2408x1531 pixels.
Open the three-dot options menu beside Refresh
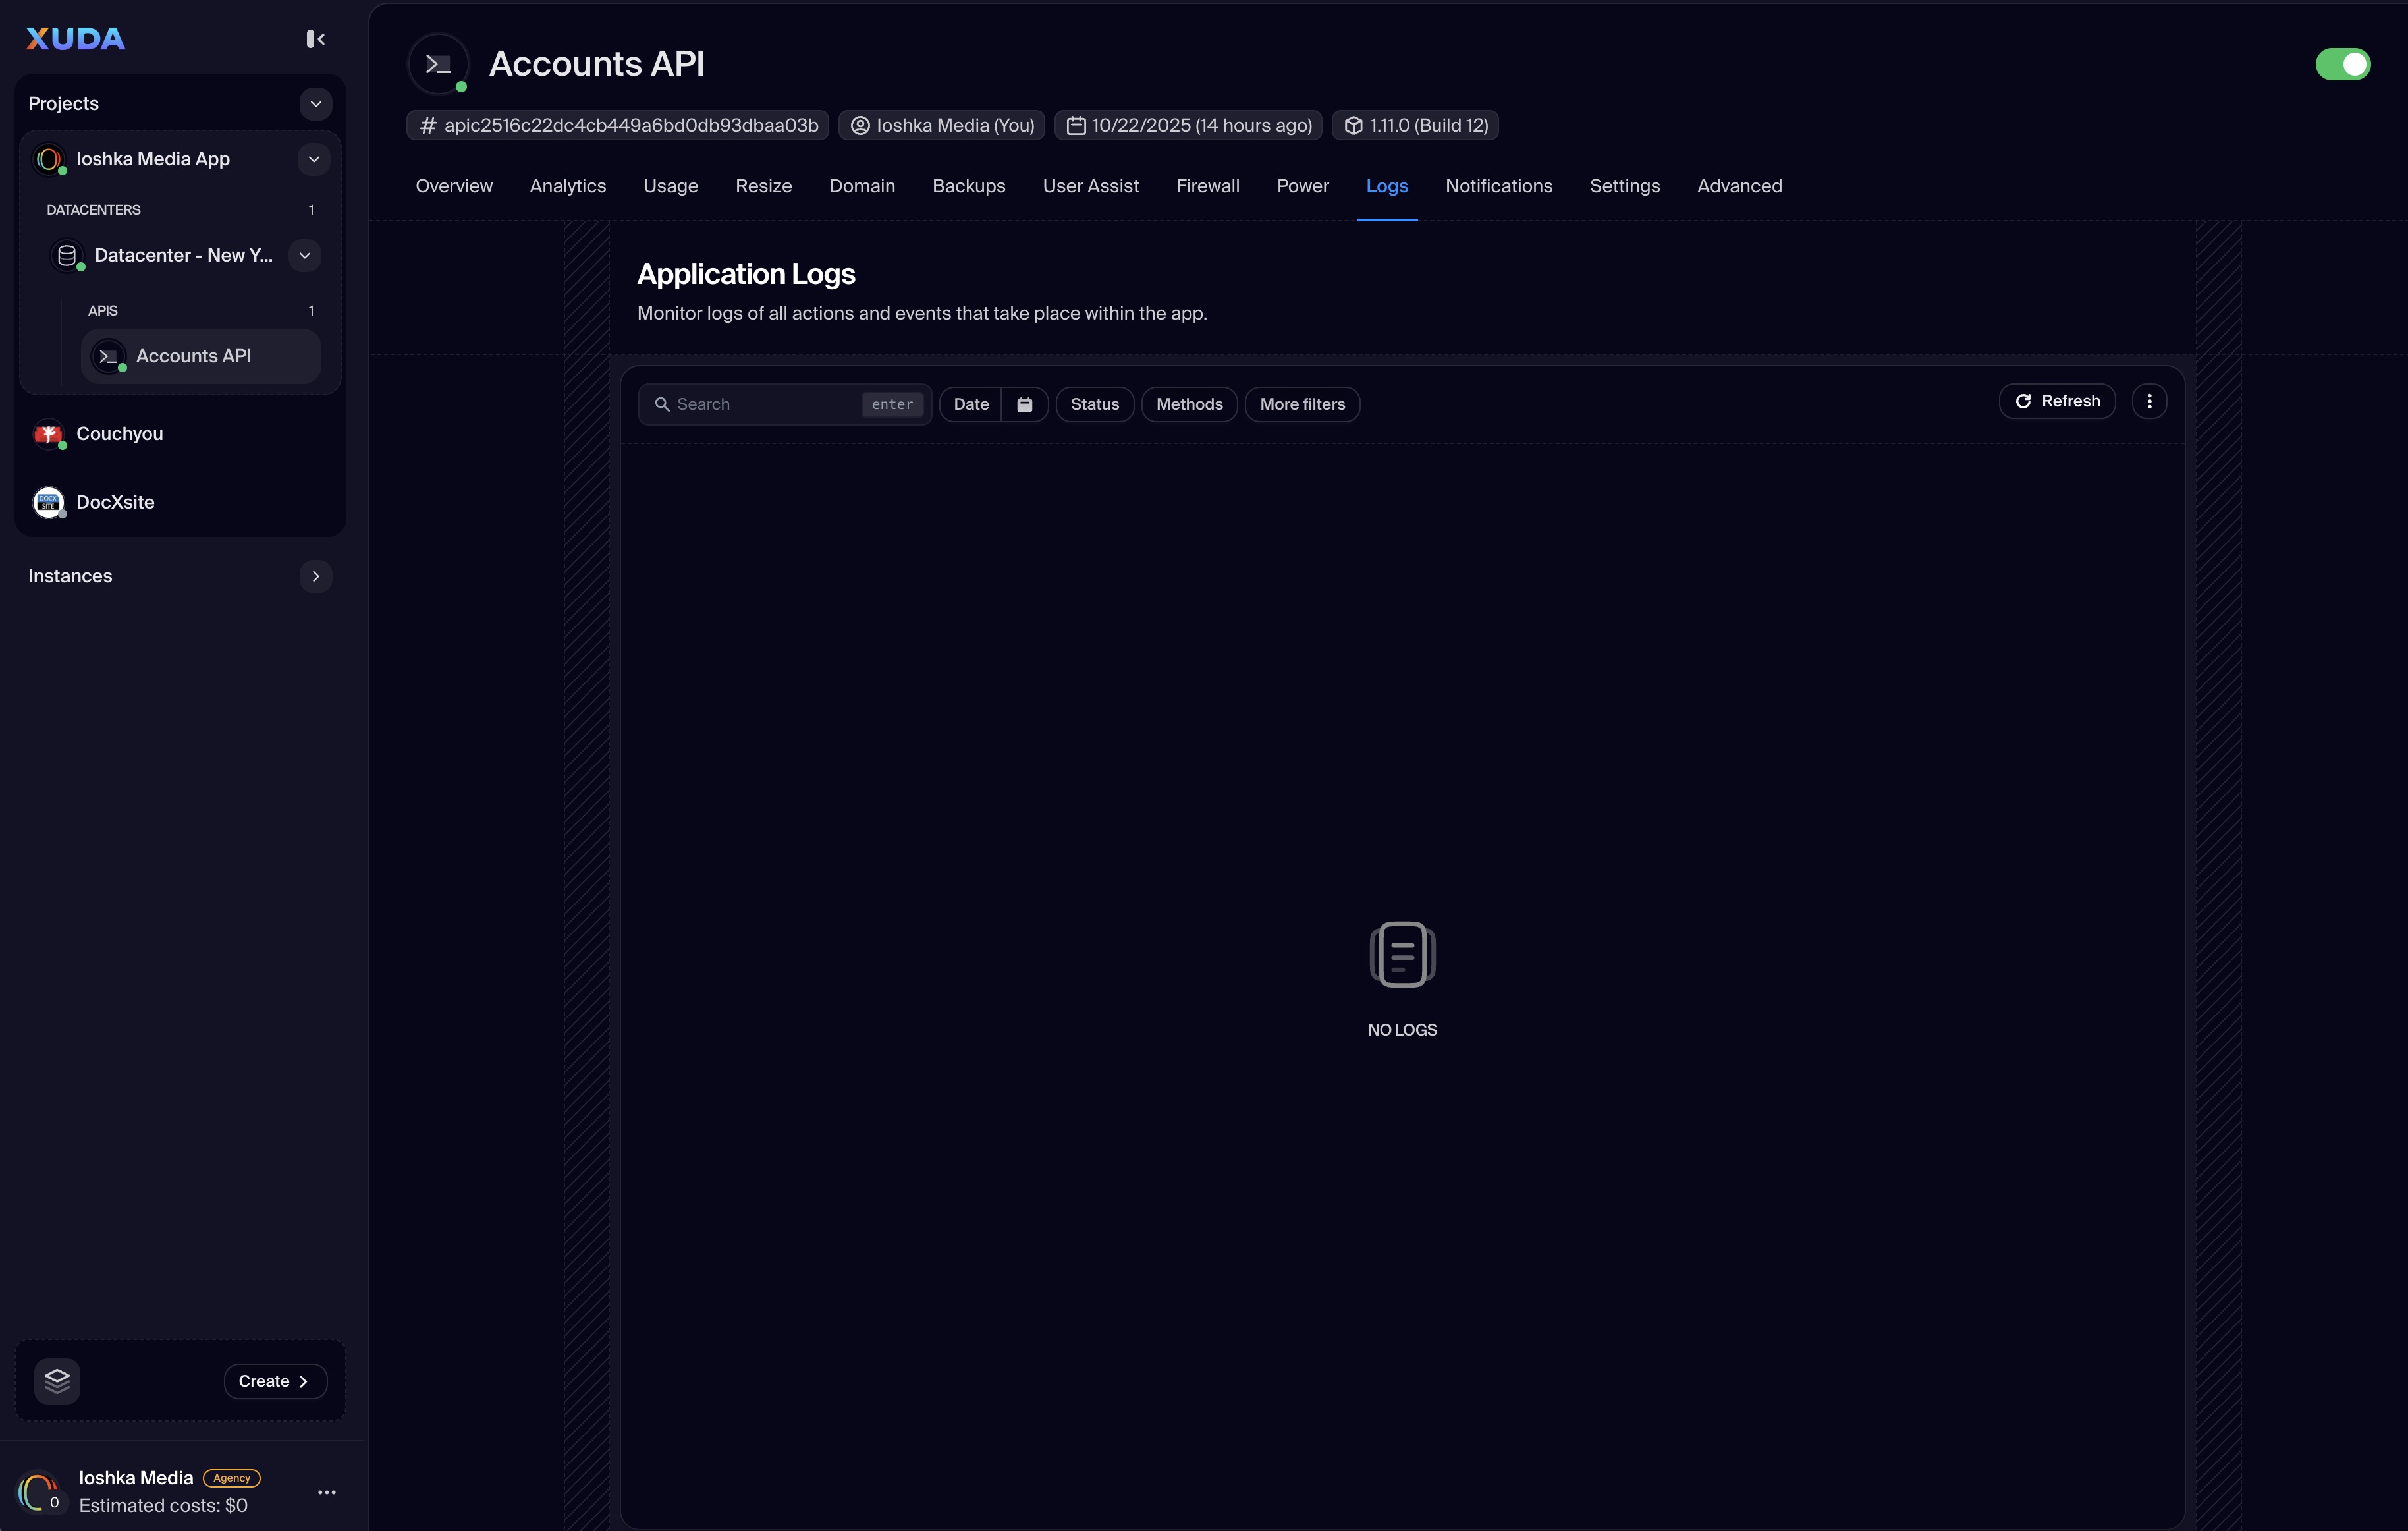point(2149,401)
